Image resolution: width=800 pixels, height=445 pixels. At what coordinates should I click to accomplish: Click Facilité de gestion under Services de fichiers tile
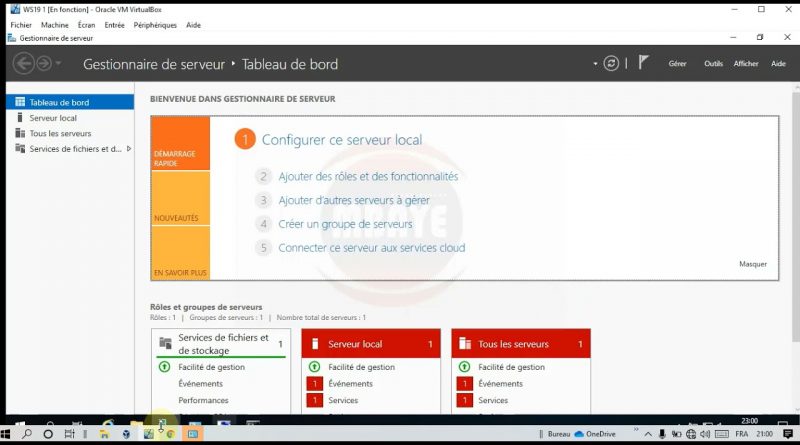tap(211, 367)
